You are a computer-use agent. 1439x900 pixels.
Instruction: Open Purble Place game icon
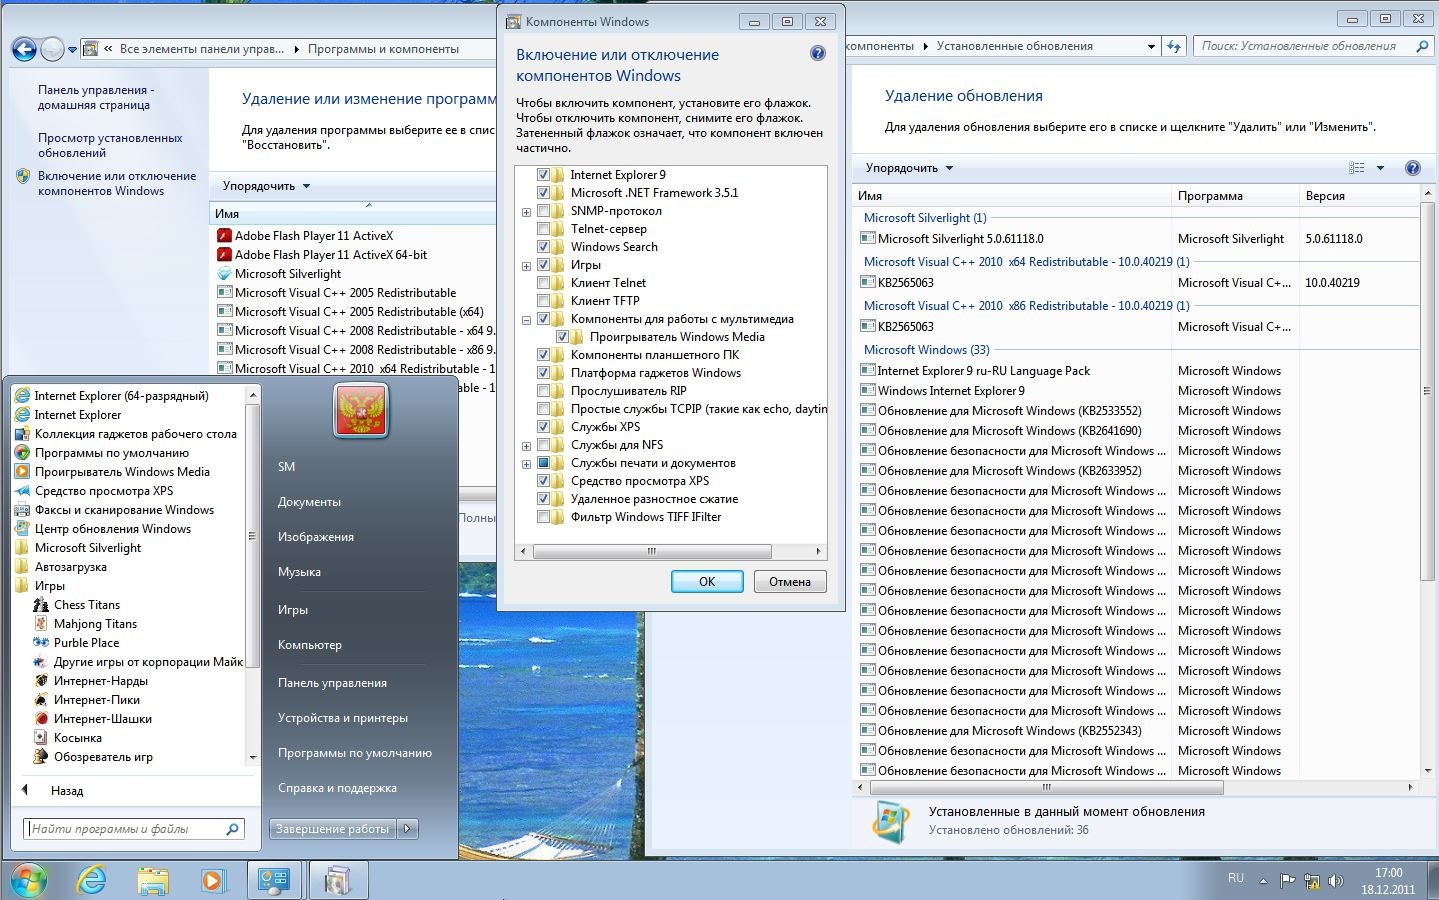pyautogui.click(x=41, y=643)
